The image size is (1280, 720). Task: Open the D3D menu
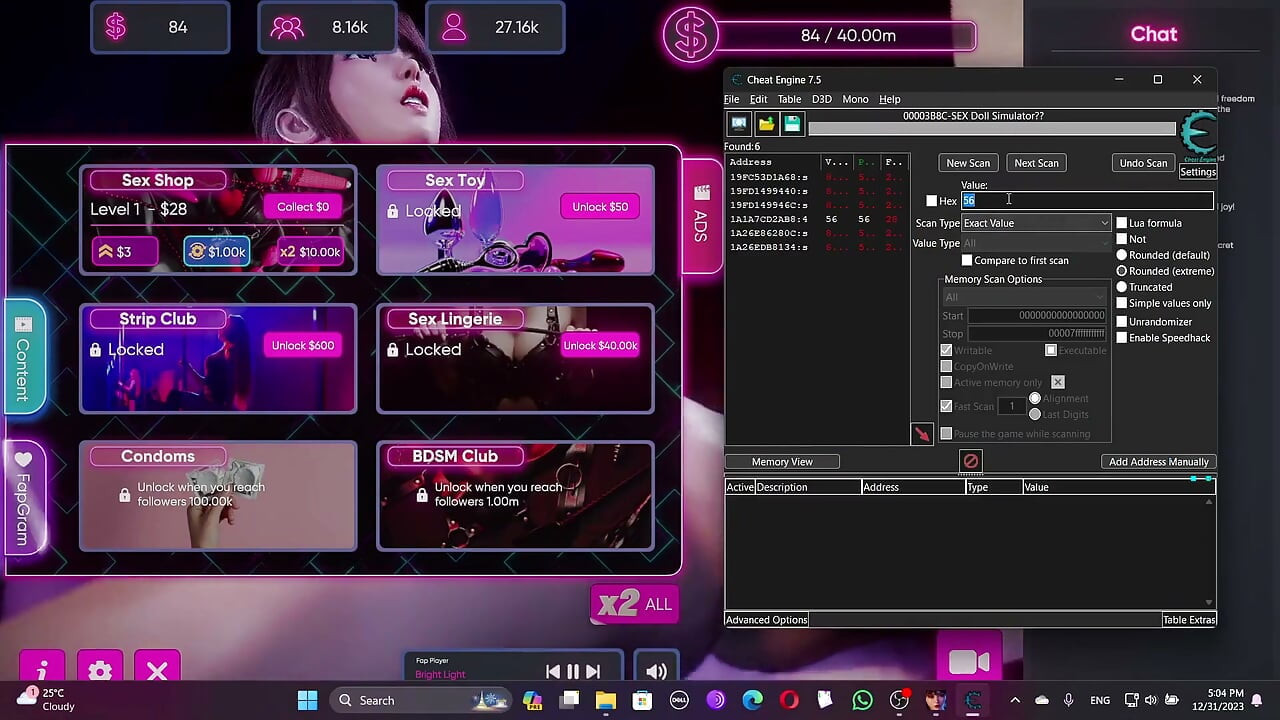coord(822,99)
